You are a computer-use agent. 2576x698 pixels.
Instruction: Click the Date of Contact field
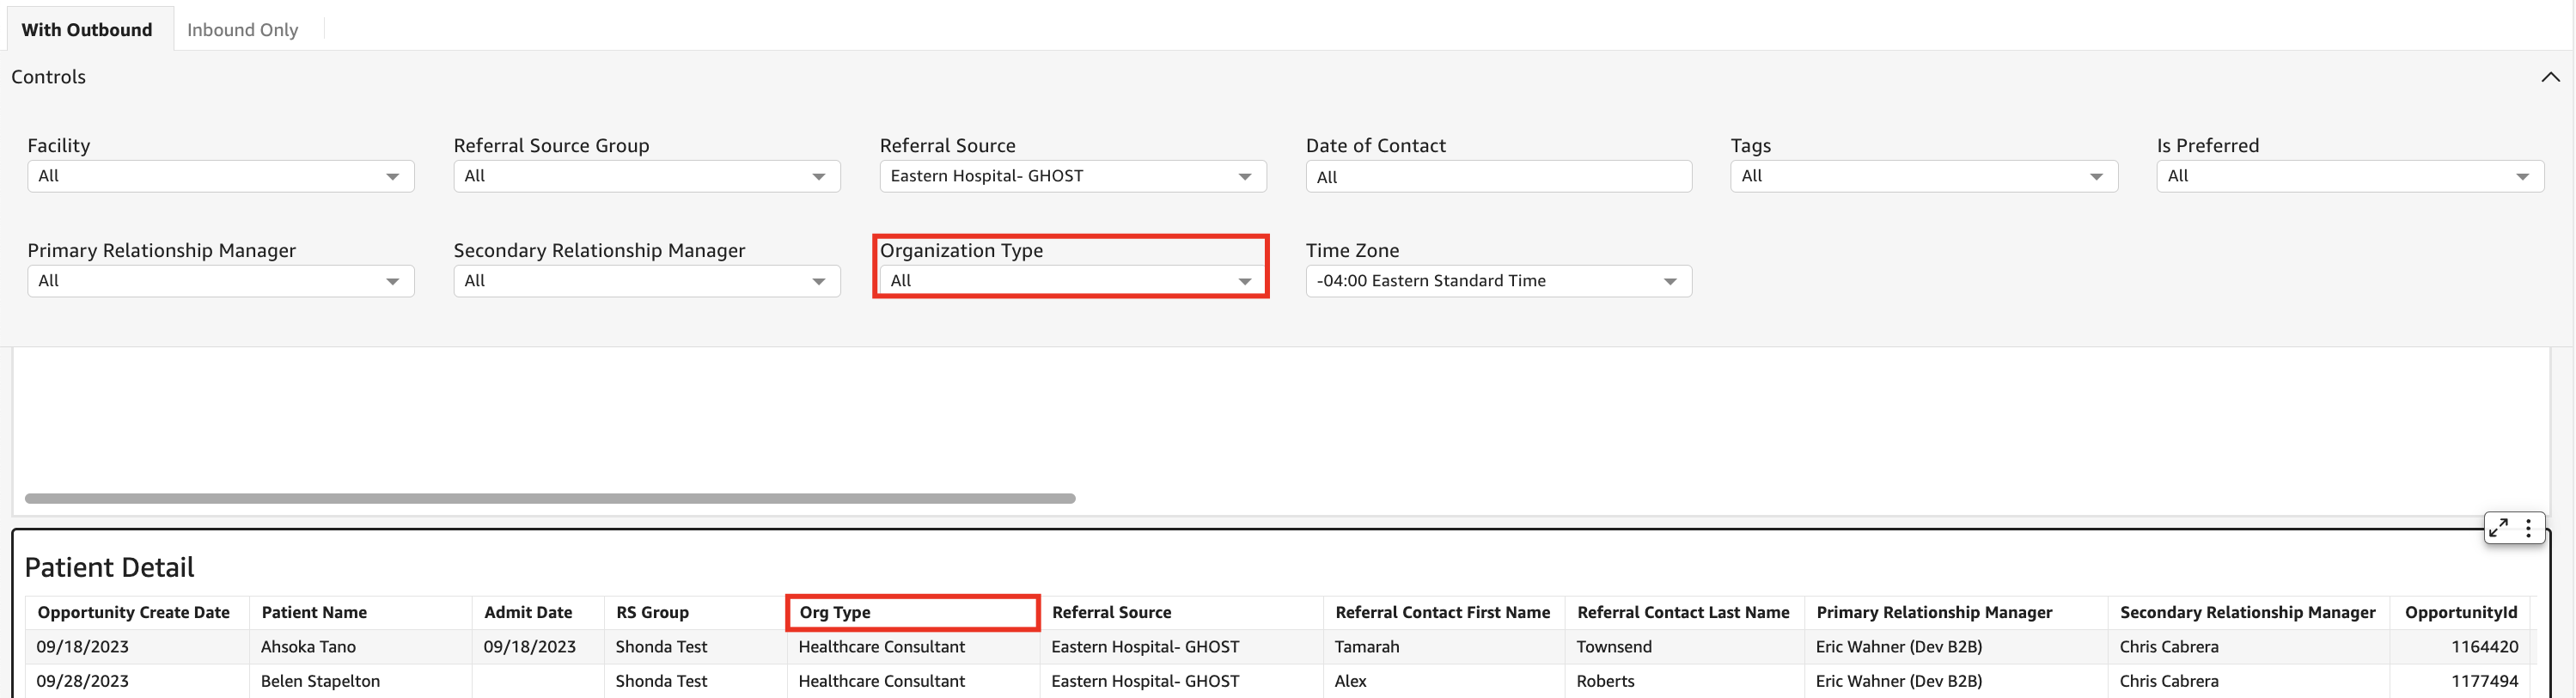[1498, 177]
